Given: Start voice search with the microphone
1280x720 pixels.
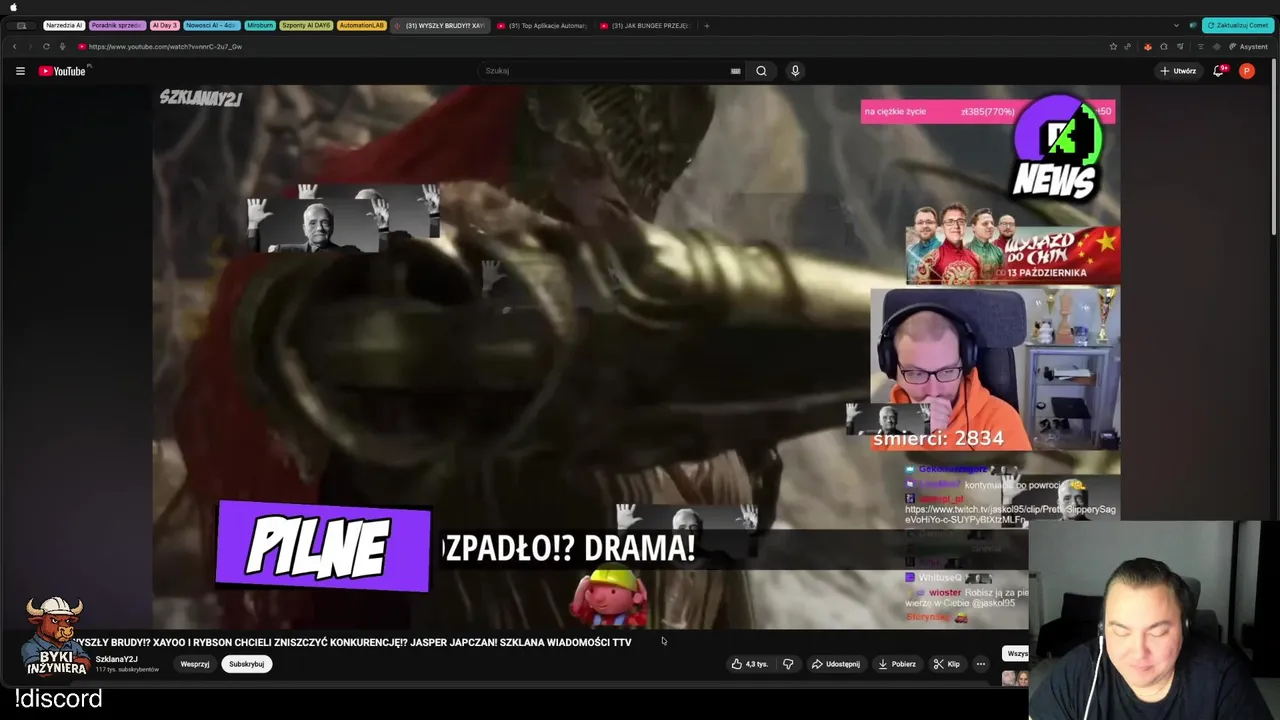Looking at the screenshot, I should [795, 71].
